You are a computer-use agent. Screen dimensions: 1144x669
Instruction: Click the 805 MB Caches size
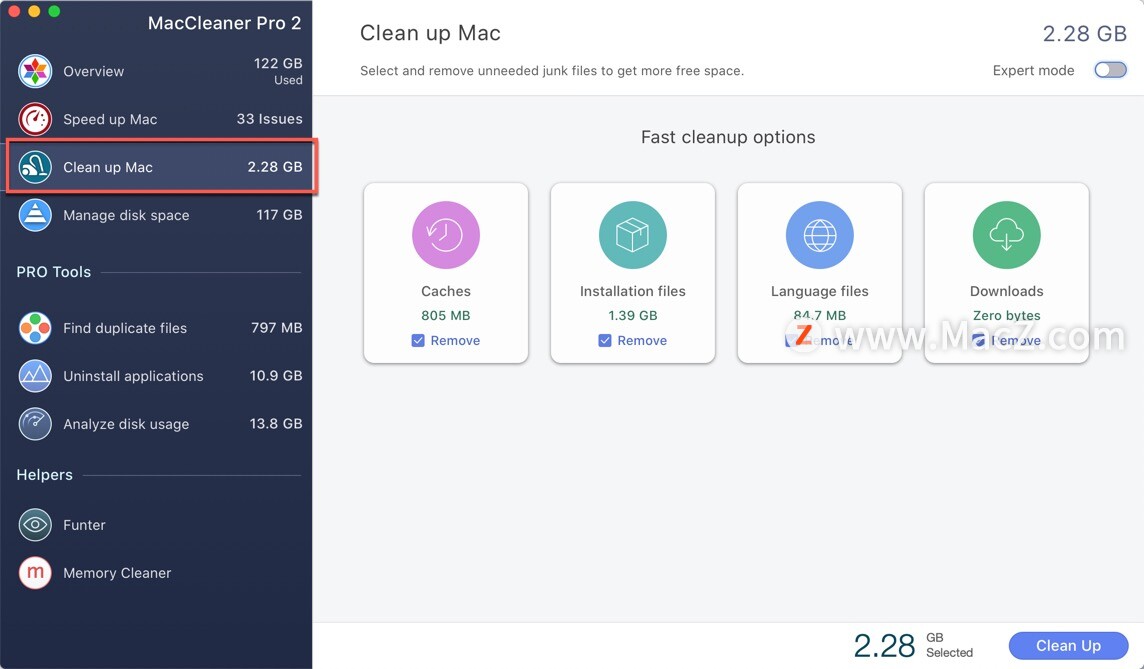point(446,315)
